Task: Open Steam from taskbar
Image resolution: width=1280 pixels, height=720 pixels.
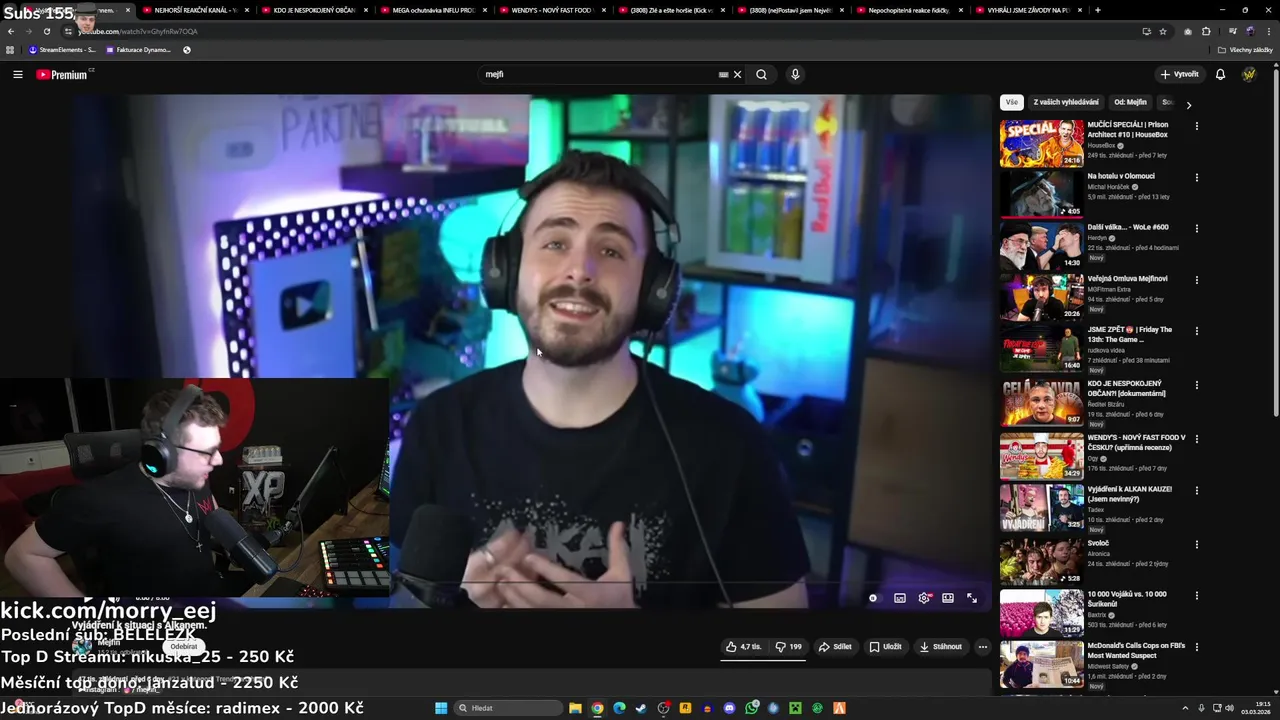Action: (x=641, y=708)
